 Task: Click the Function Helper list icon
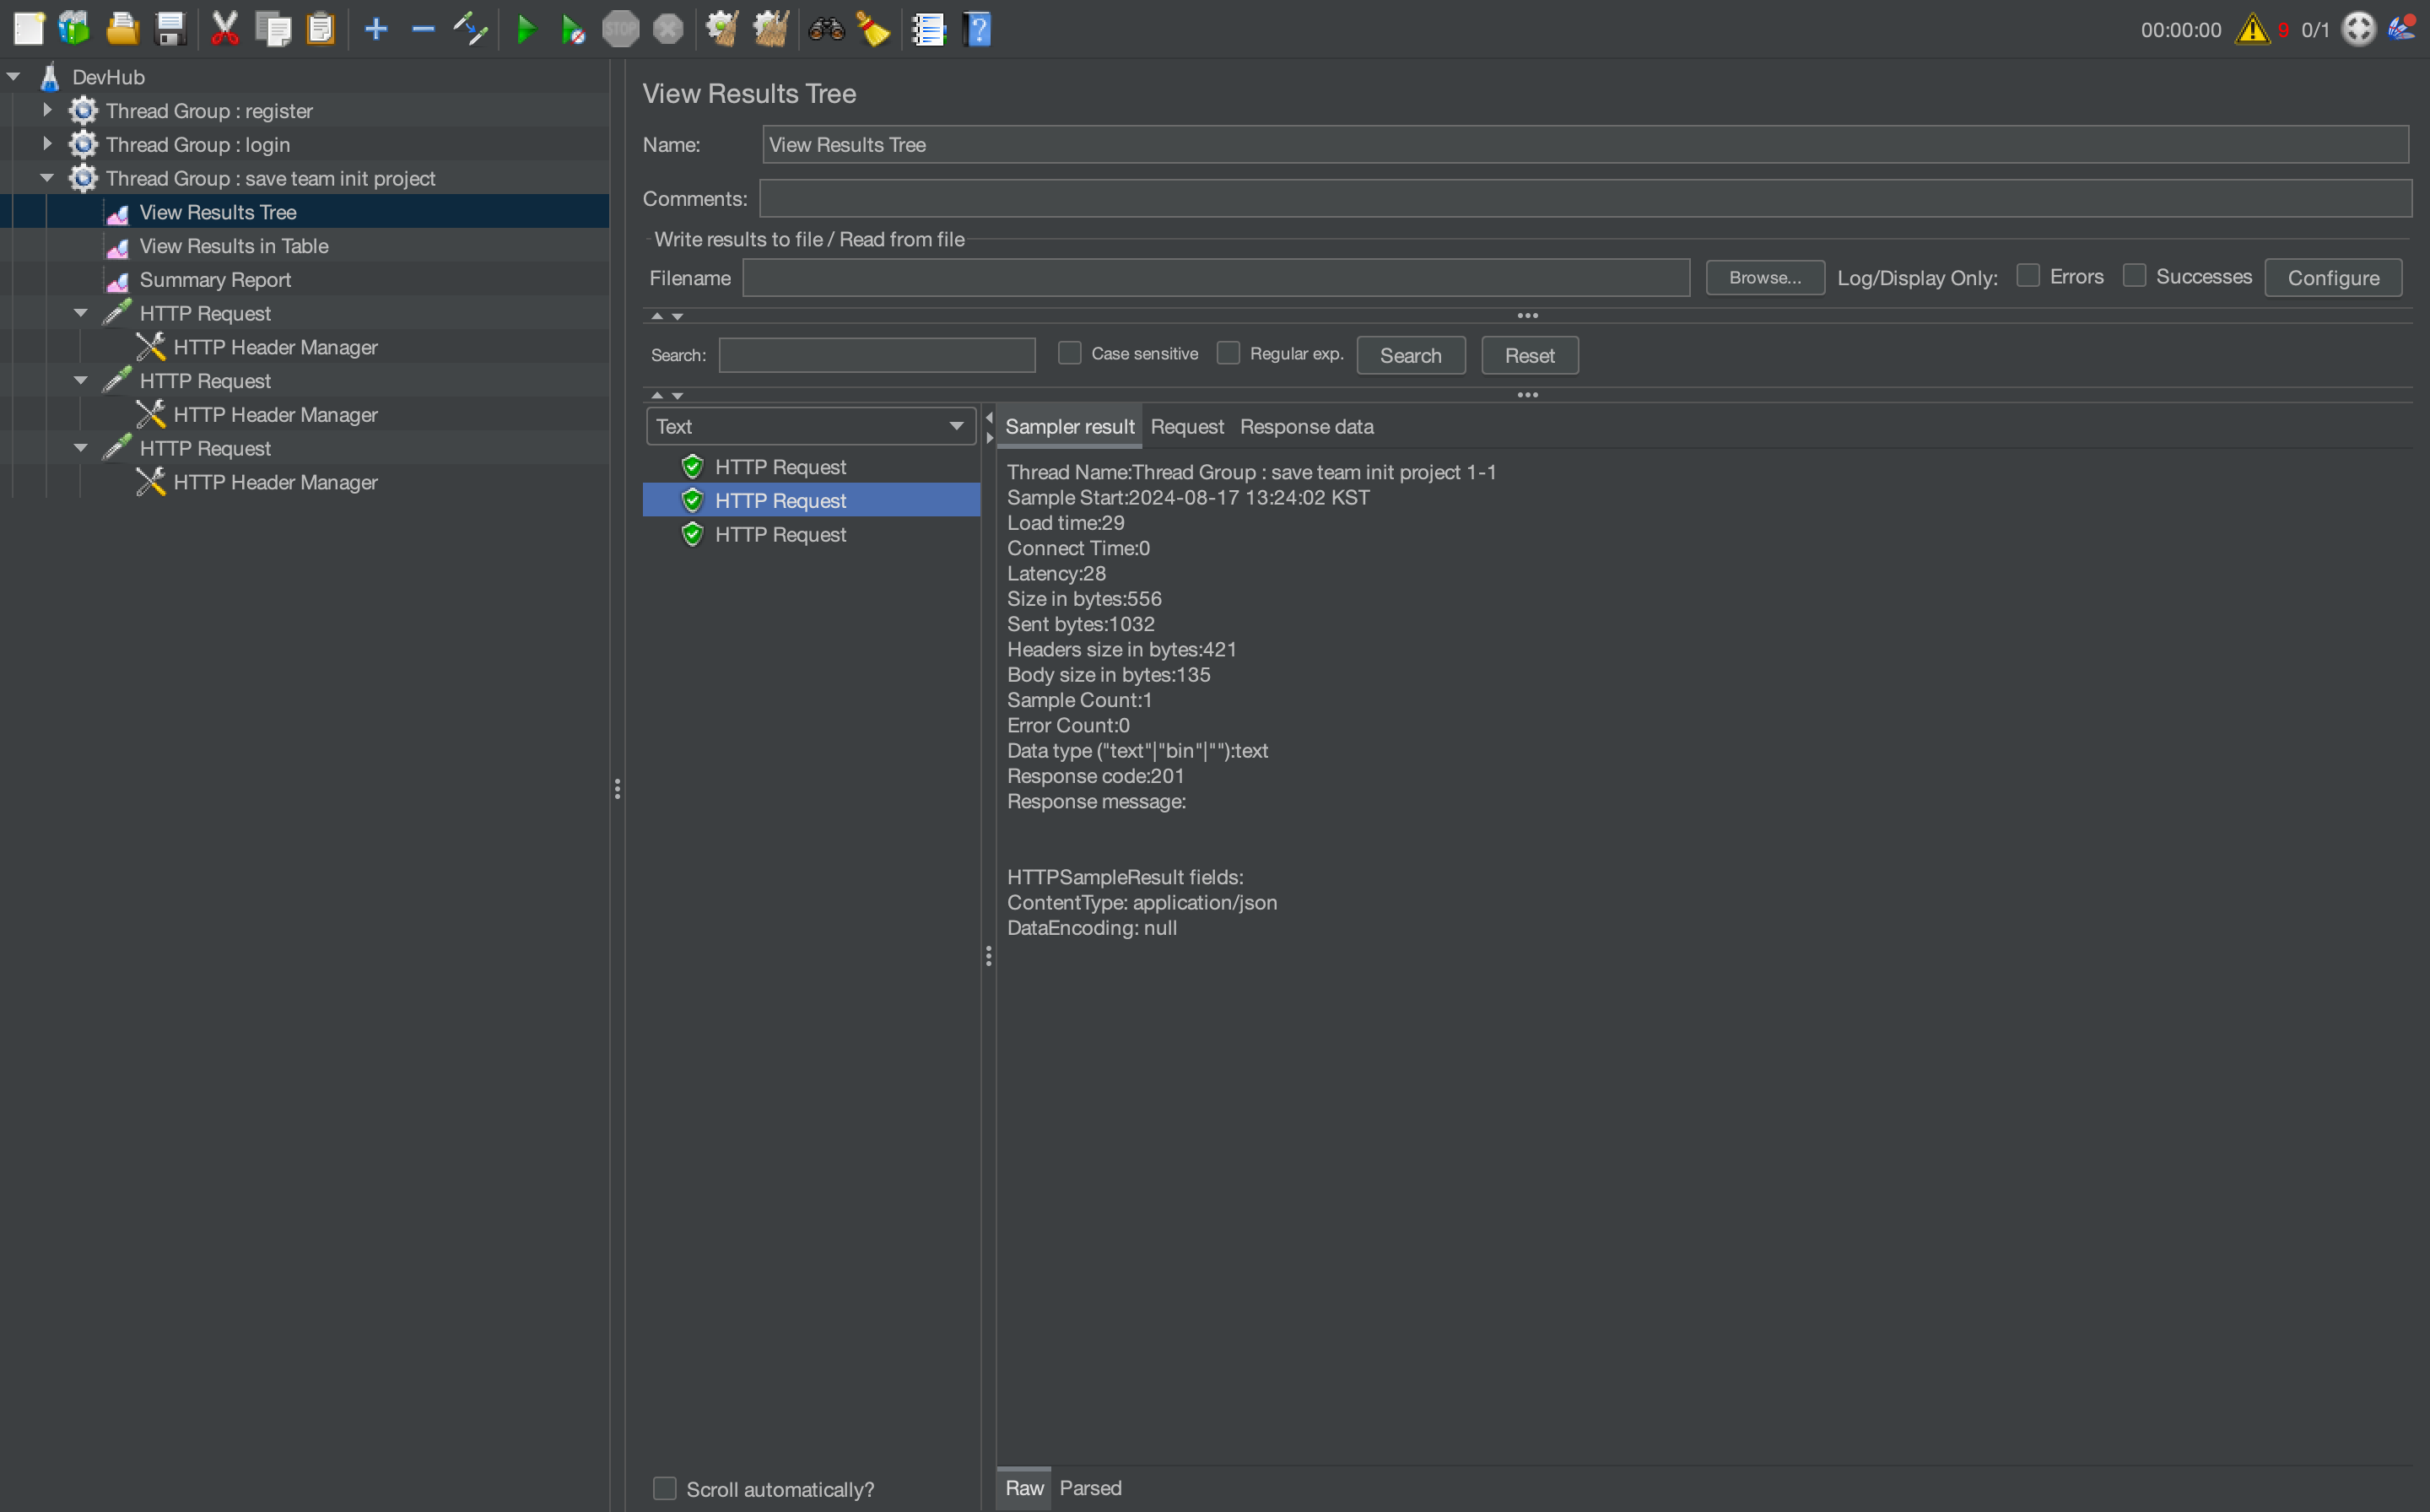coord(928,29)
